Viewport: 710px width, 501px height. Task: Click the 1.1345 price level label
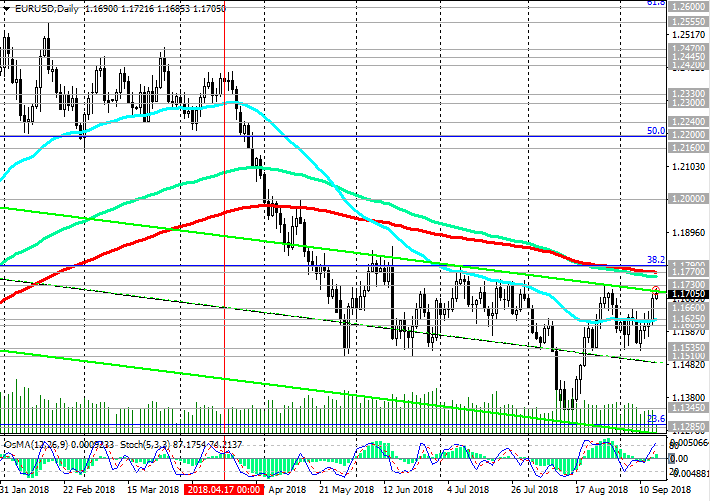coord(688,408)
